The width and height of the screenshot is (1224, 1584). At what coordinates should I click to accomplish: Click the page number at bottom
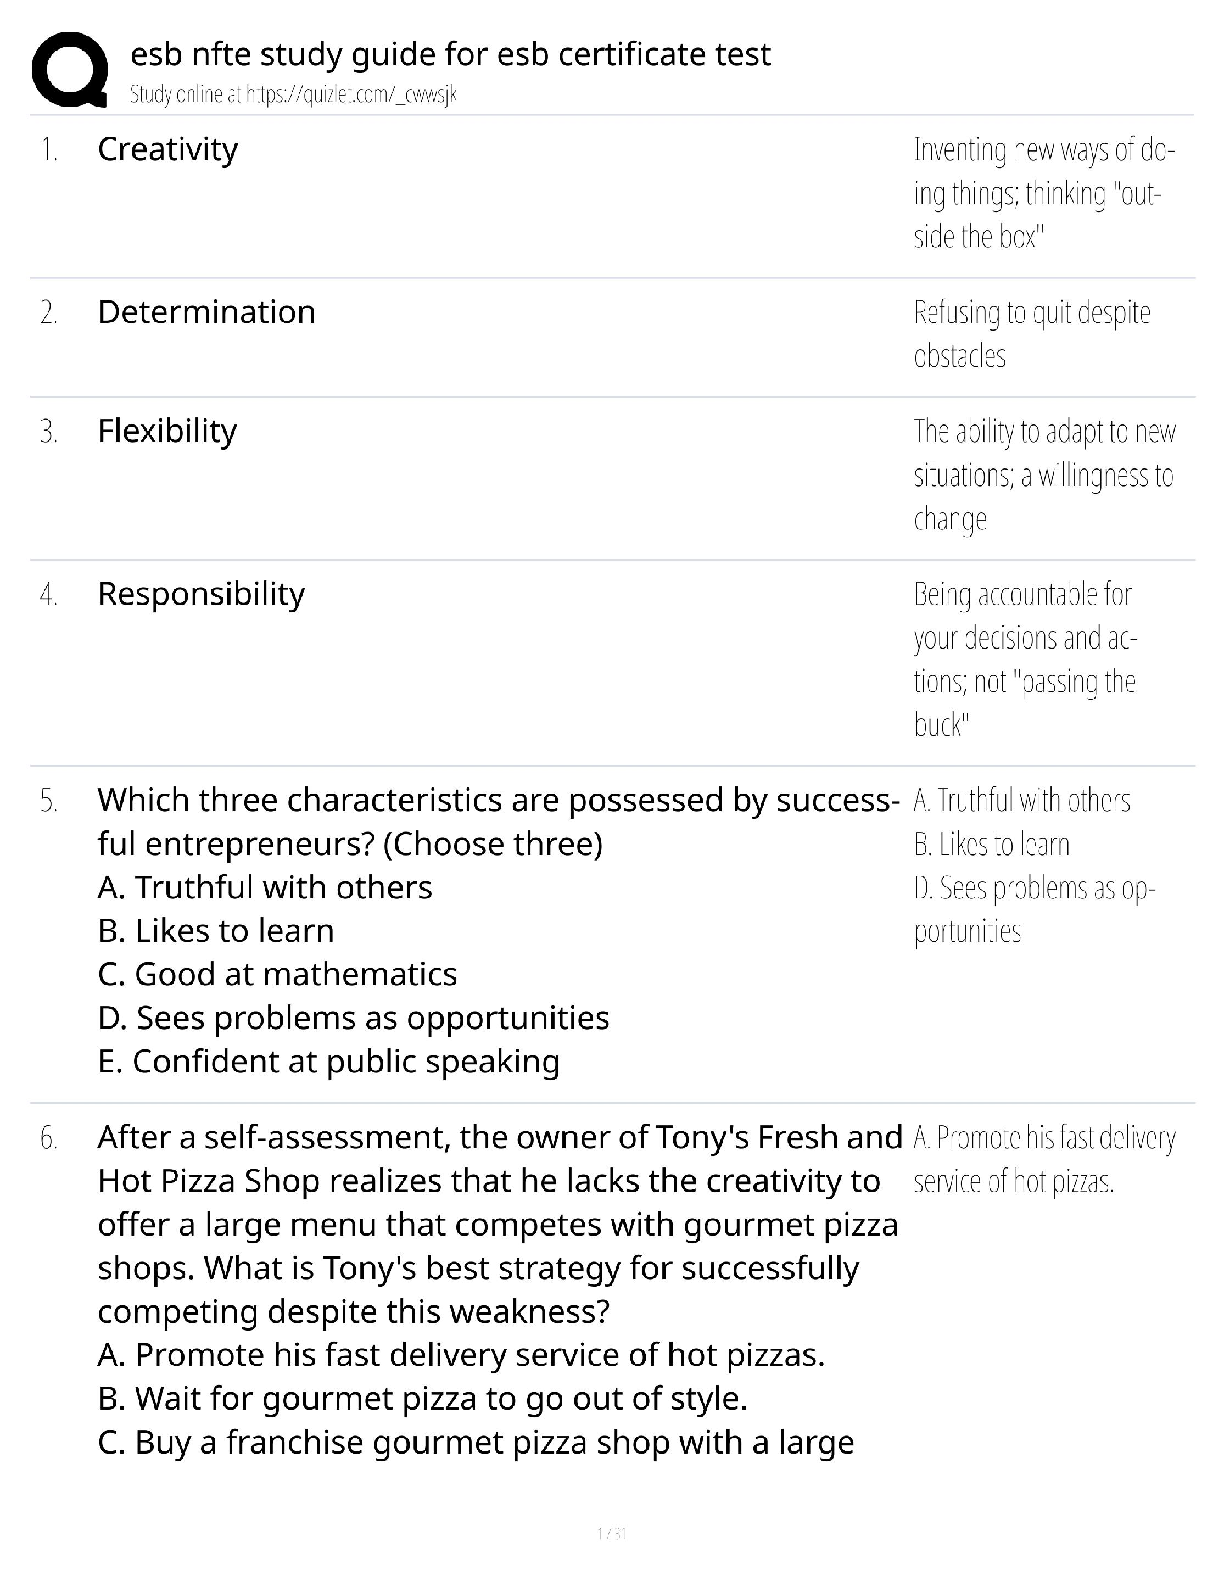pyautogui.click(x=611, y=1533)
